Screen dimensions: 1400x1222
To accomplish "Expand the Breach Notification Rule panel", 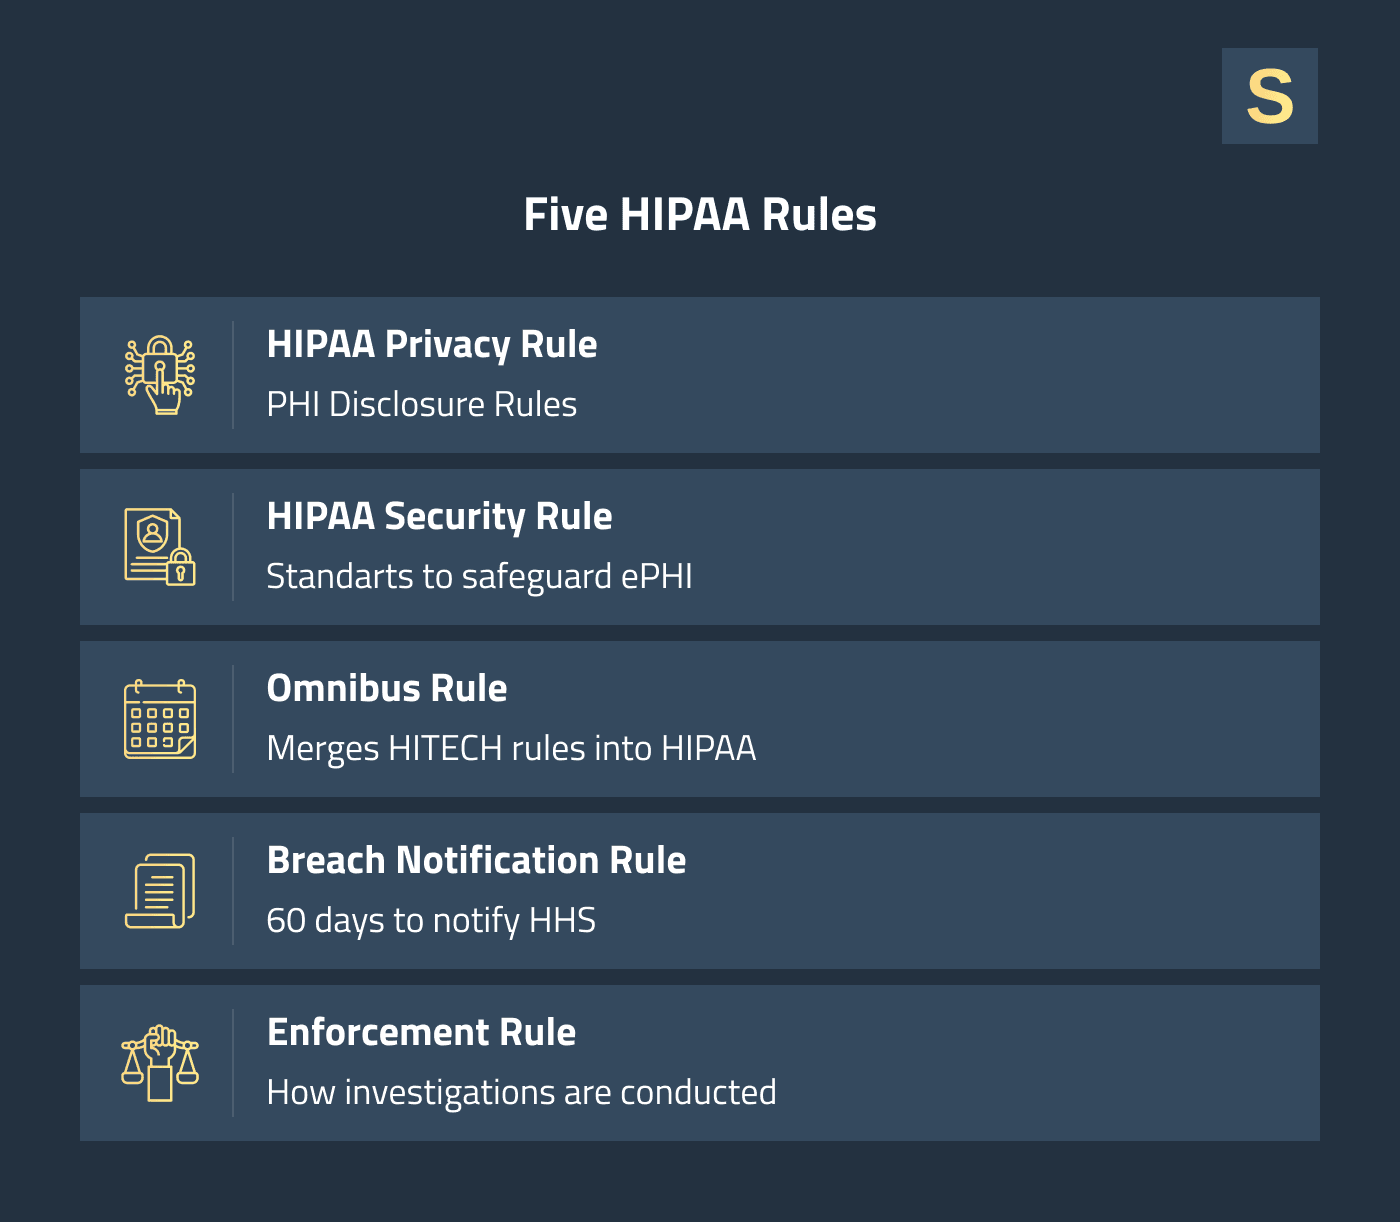I will click(x=700, y=890).
